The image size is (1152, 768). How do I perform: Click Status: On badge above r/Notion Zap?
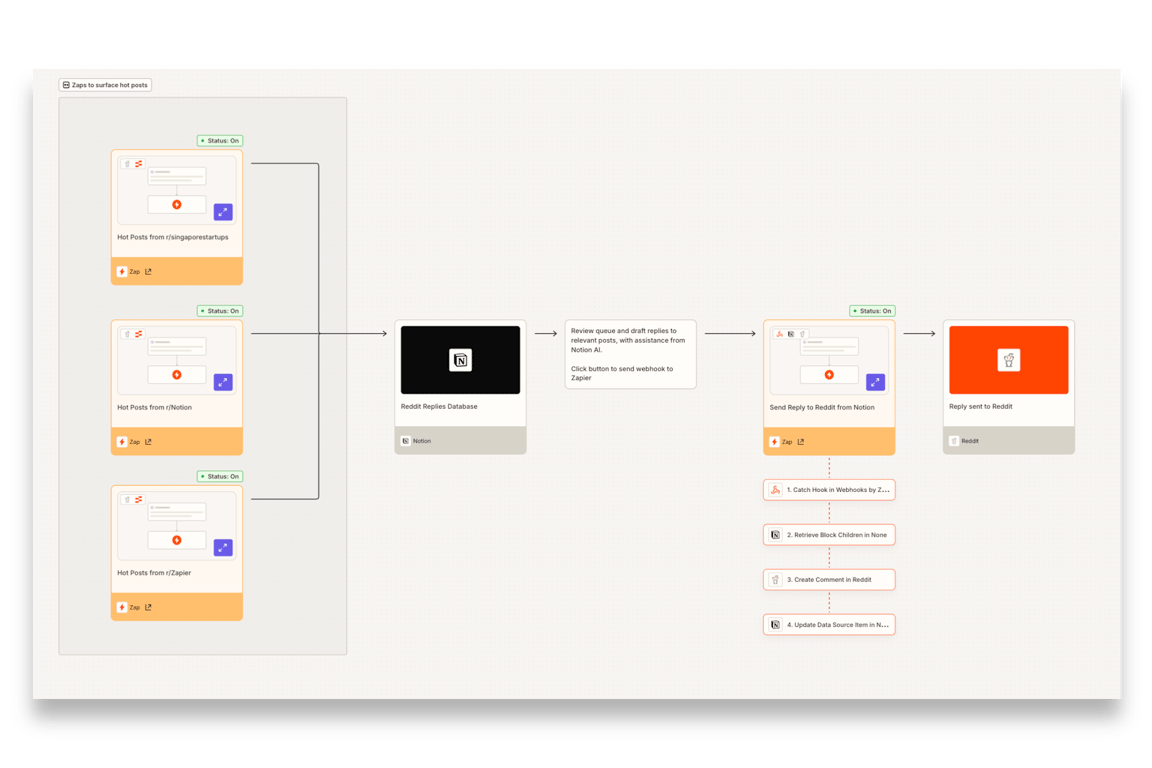click(x=220, y=311)
